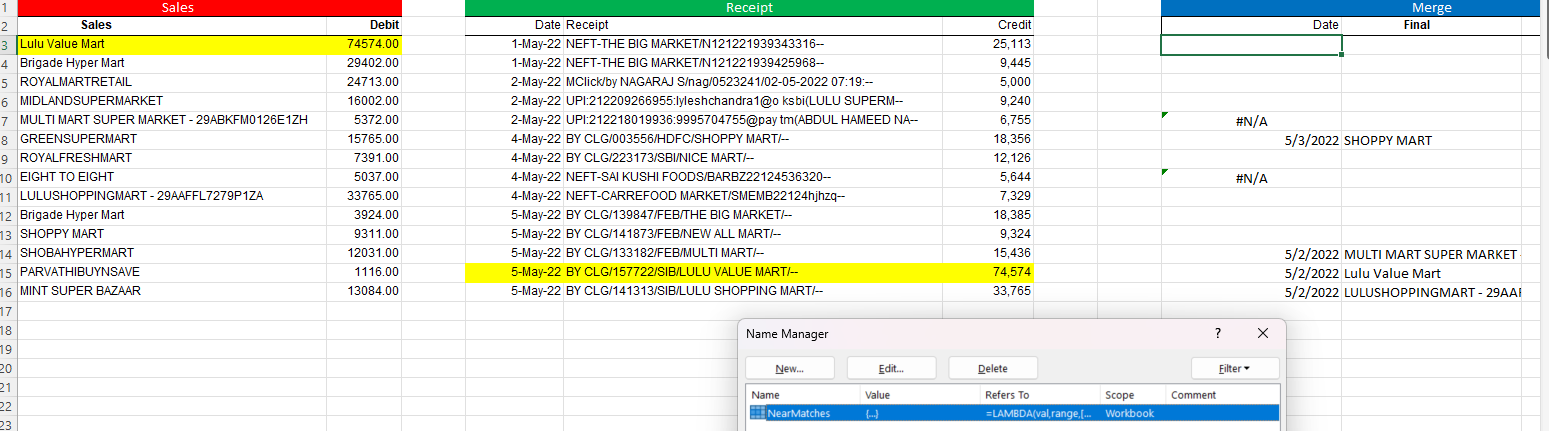
Task: Select the green Receipt header cell
Action: [x=749, y=8]
